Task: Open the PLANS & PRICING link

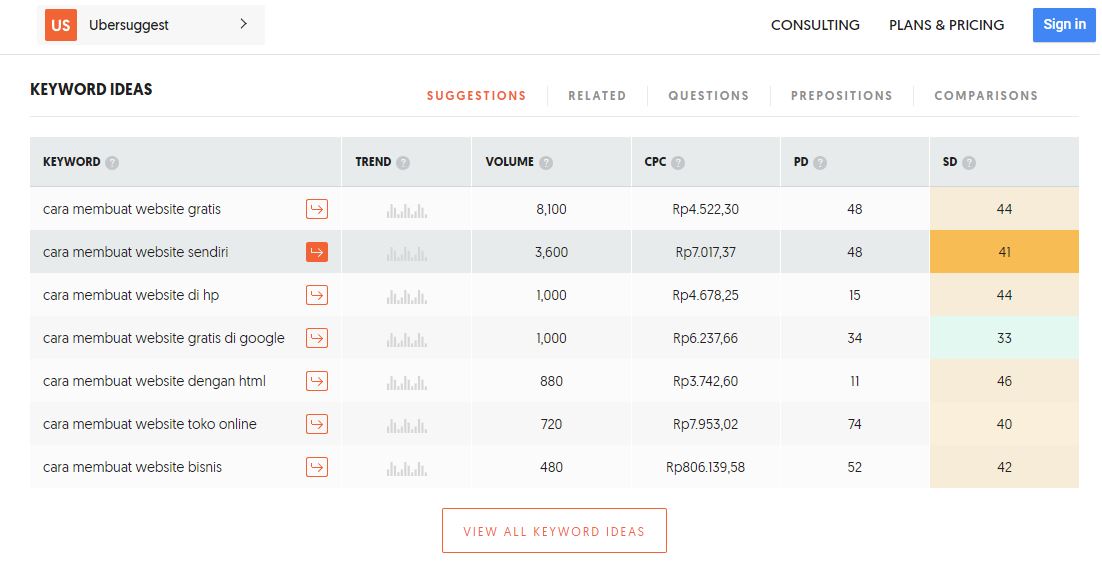Action: coord(946,25)
